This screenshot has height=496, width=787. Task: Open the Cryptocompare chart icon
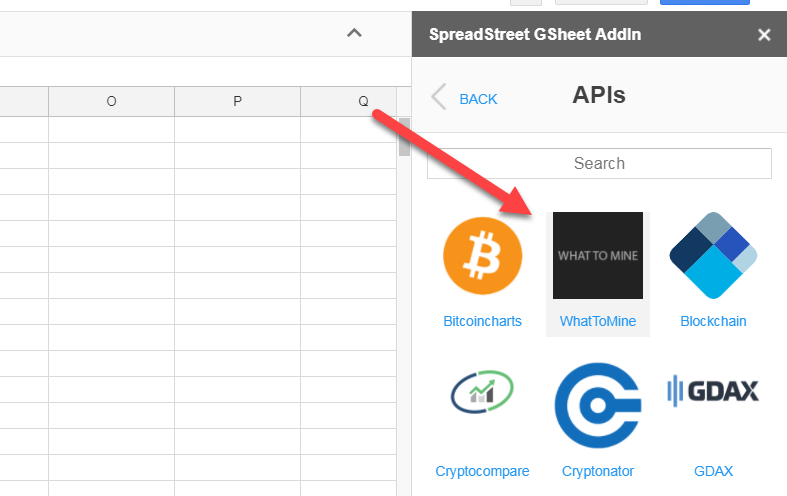[x=482, y=392]
